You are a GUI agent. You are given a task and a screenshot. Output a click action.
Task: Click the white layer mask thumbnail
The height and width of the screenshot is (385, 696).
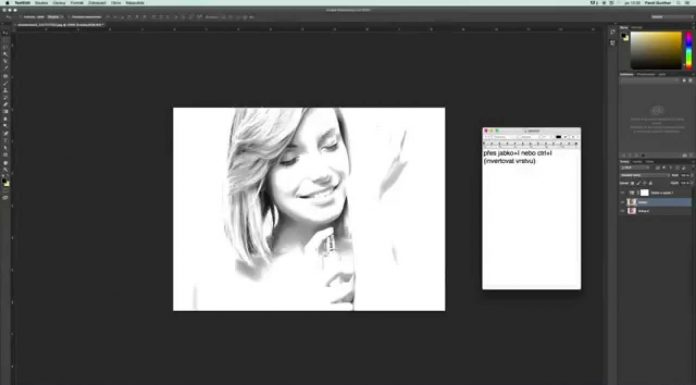tap(645, 193)
